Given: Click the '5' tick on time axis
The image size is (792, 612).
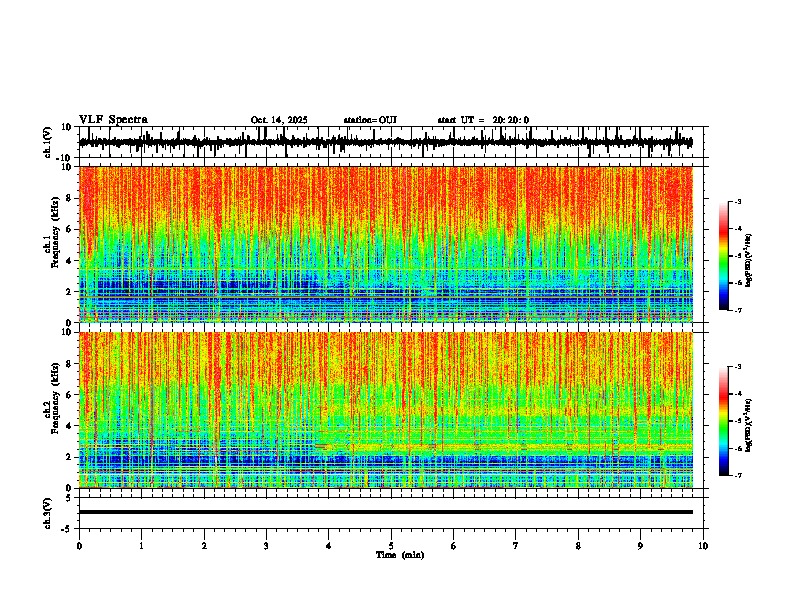Looking at the screenshot, I should pyautogui.click(x=391, y=546).
